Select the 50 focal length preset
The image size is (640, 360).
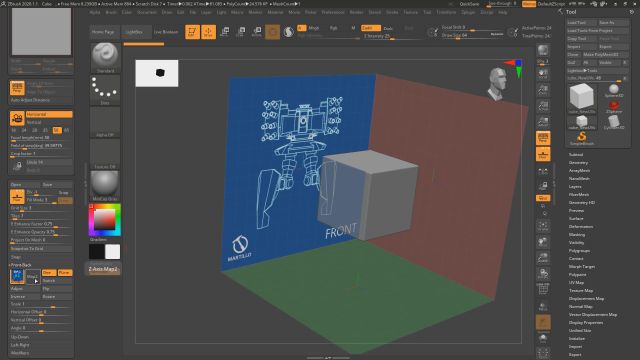click(56, 130)
